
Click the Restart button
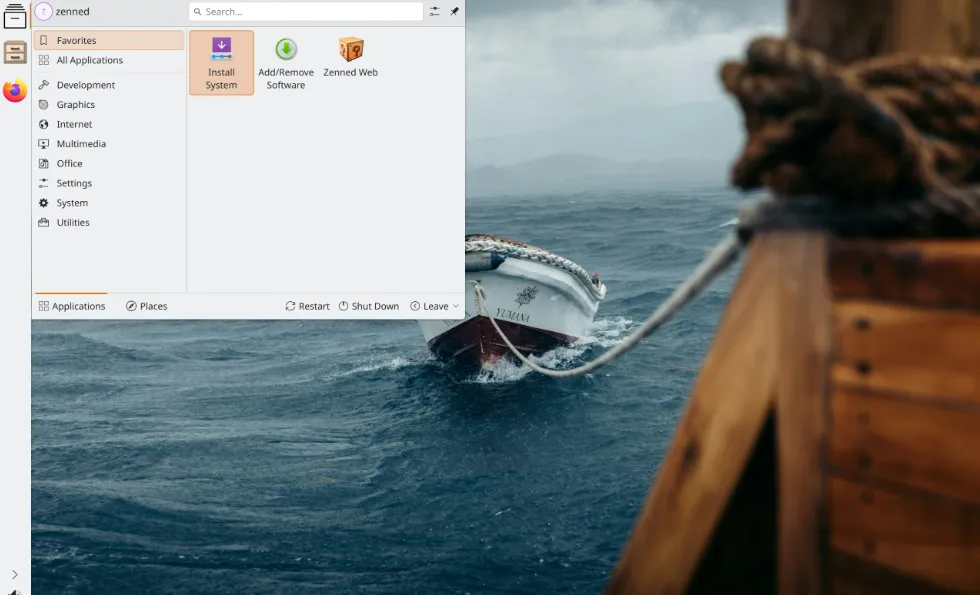click(306, 306)
